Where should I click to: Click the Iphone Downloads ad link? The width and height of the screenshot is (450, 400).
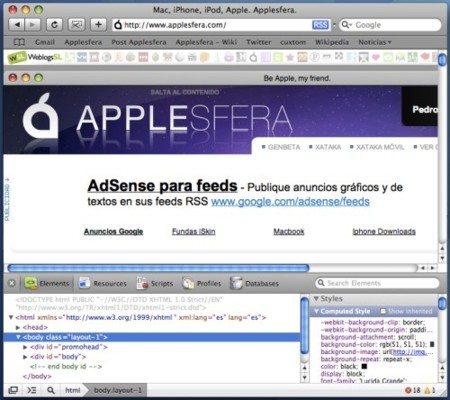pyautogui.click(x=384, y=231)
